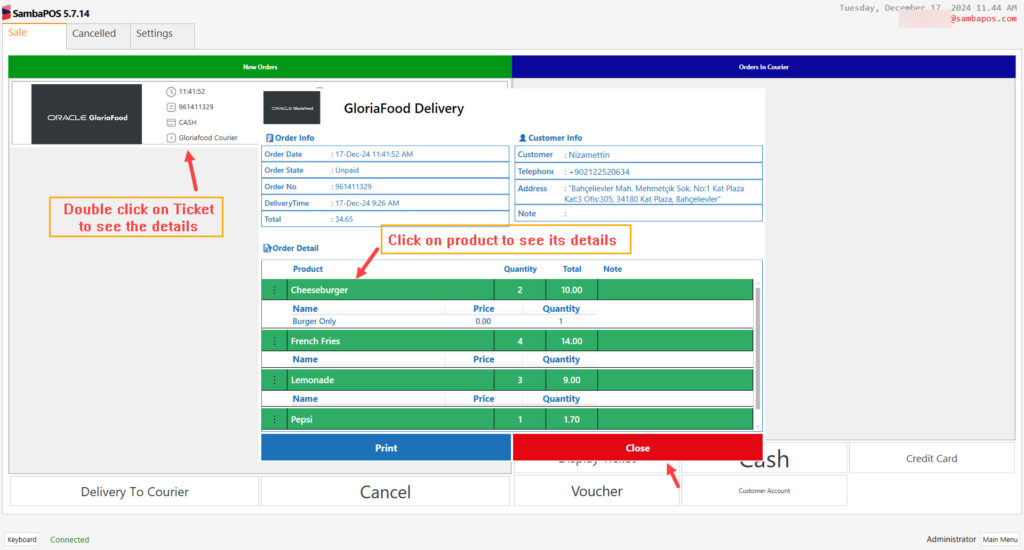The height and width of the screenshot is (550, 1024).
Task: Click Delivery To Courier button
Action: (x=135, y=492)
